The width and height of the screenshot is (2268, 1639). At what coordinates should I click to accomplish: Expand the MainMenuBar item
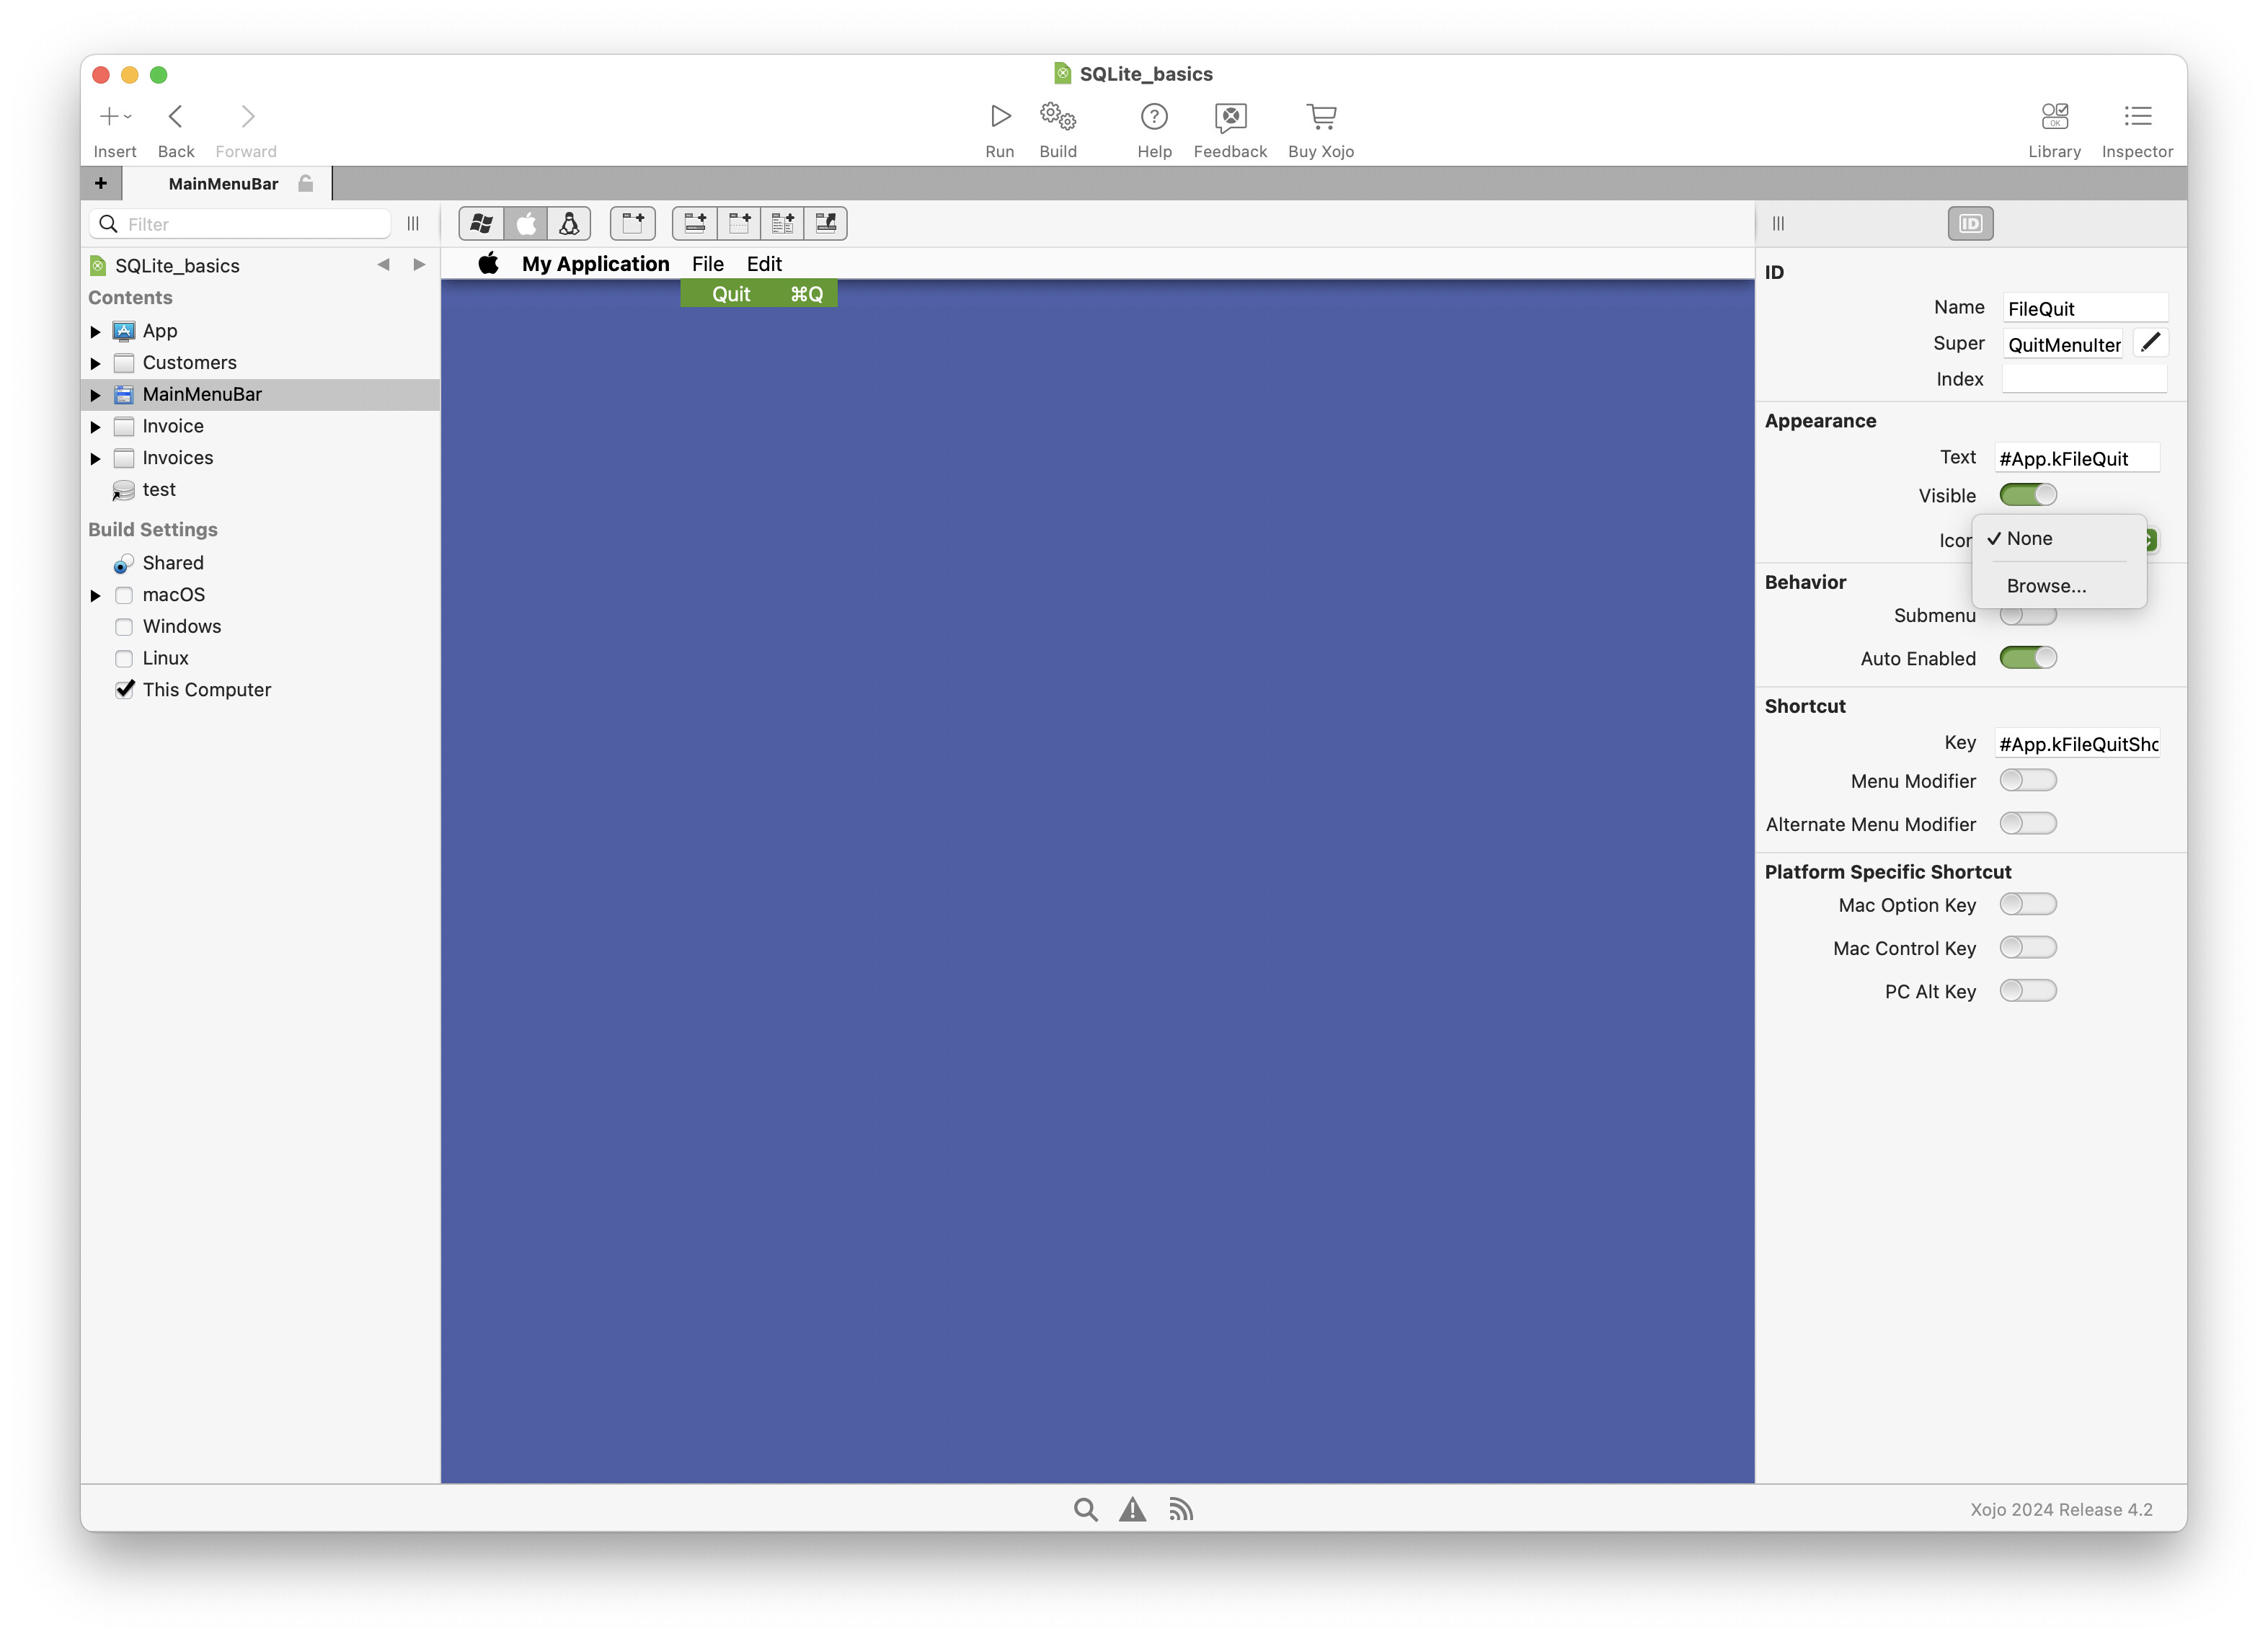96,395
